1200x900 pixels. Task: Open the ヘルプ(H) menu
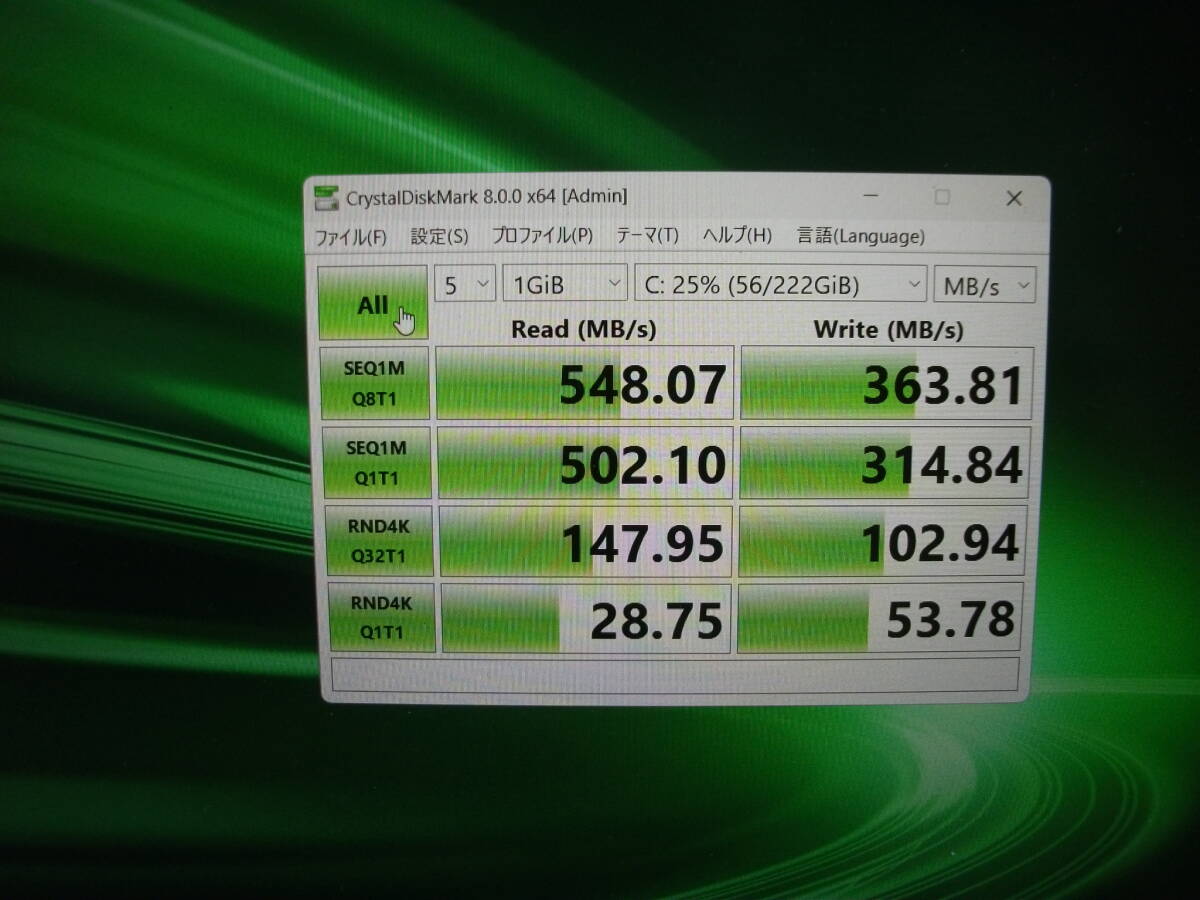737,237
